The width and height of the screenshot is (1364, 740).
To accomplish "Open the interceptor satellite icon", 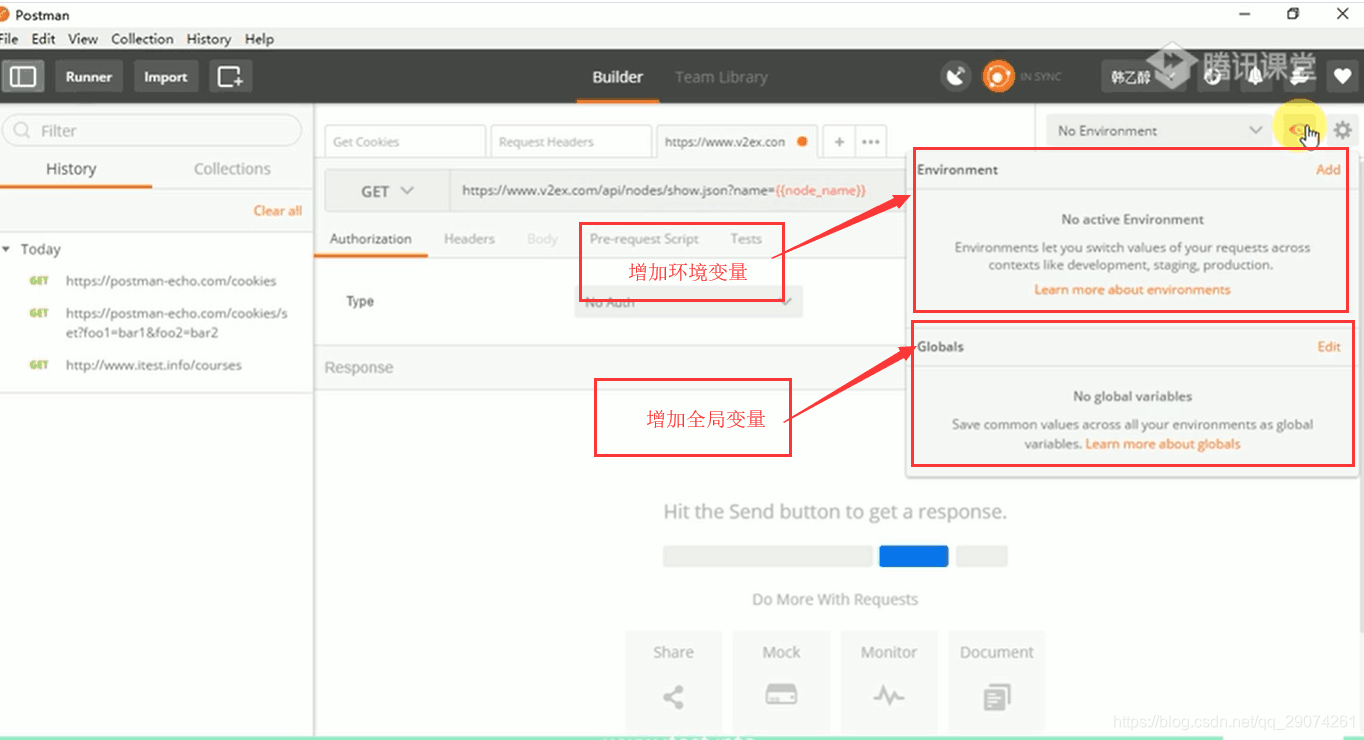I will click(x=956, y=76).
